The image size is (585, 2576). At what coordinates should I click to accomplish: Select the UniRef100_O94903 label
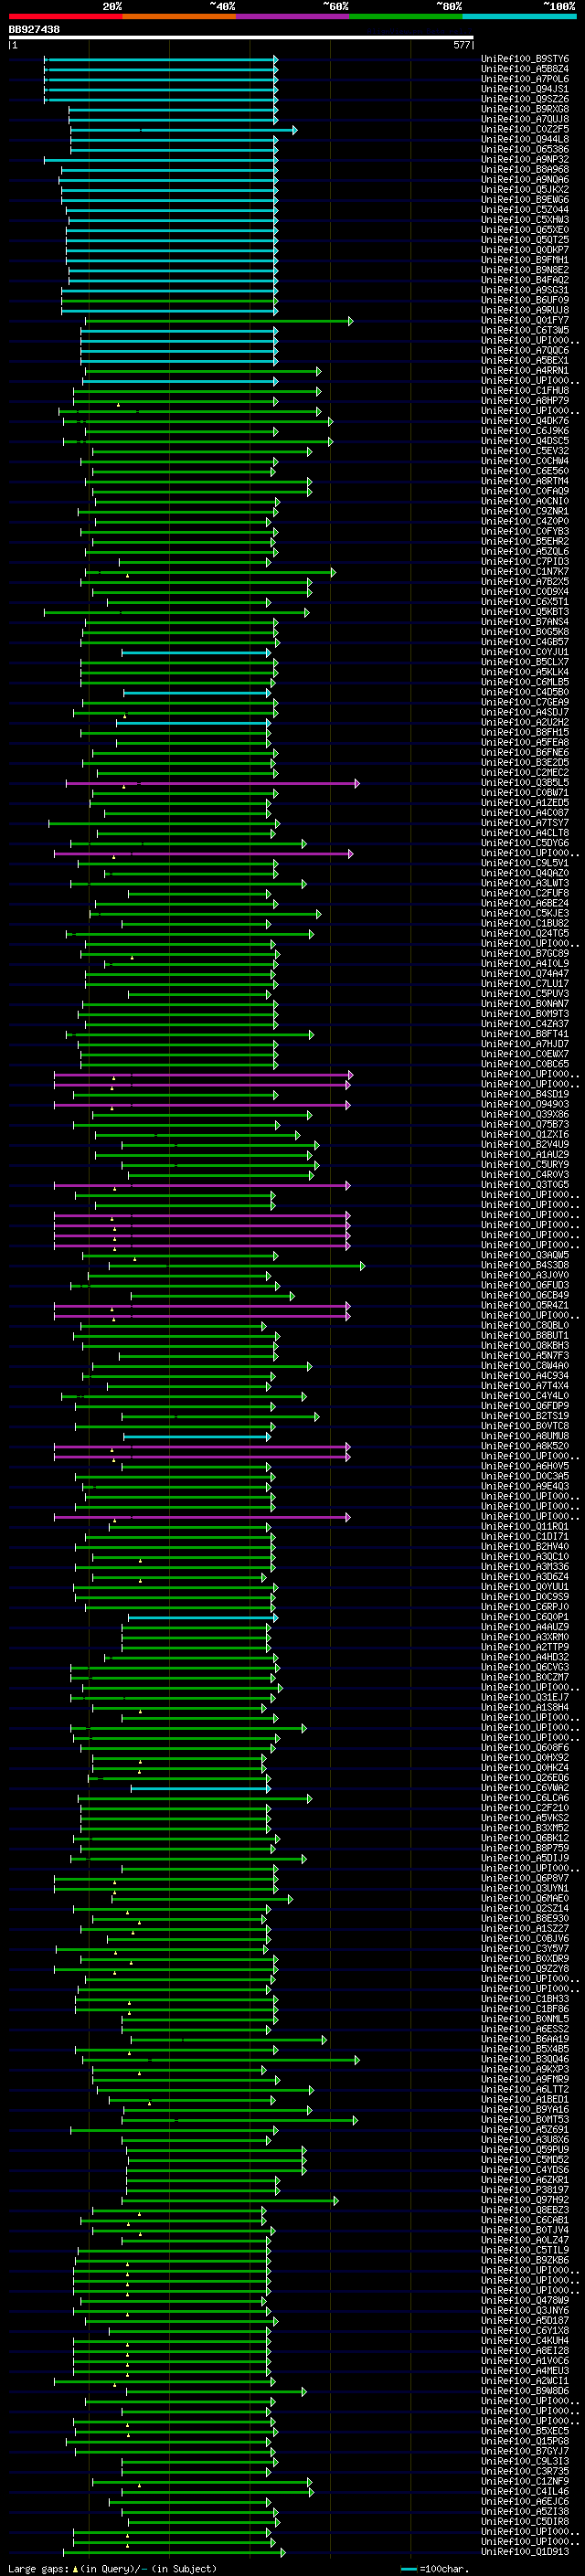(524, 1104)
